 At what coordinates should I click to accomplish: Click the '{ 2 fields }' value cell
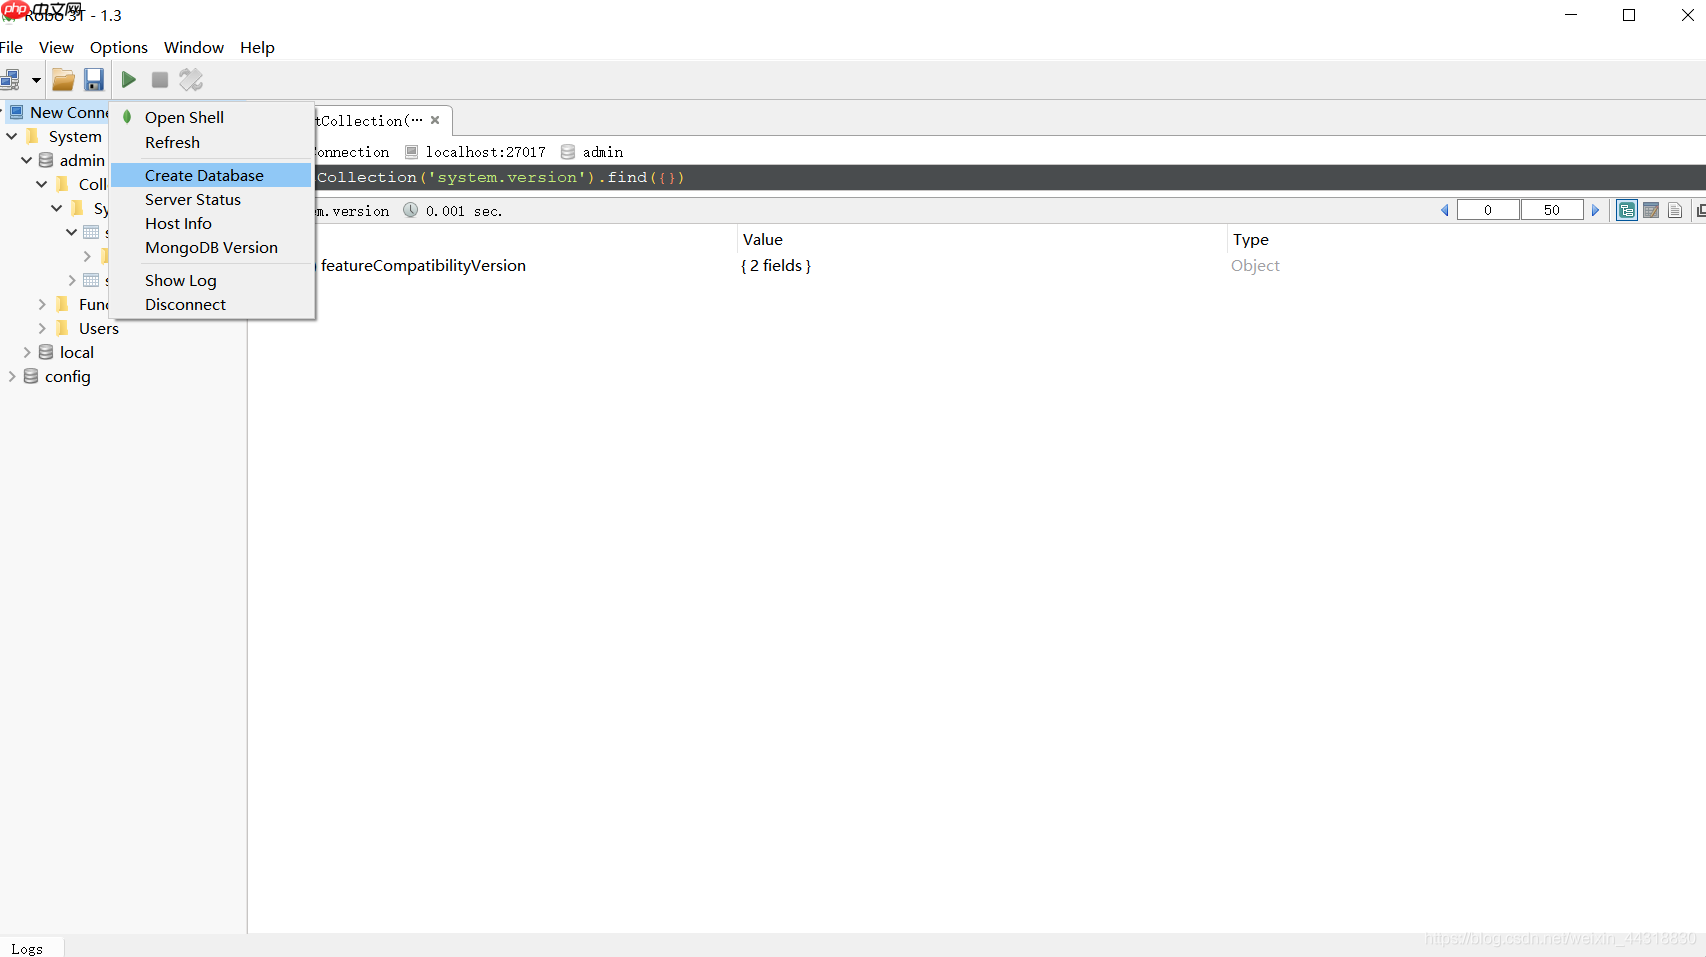click(776, 265)
